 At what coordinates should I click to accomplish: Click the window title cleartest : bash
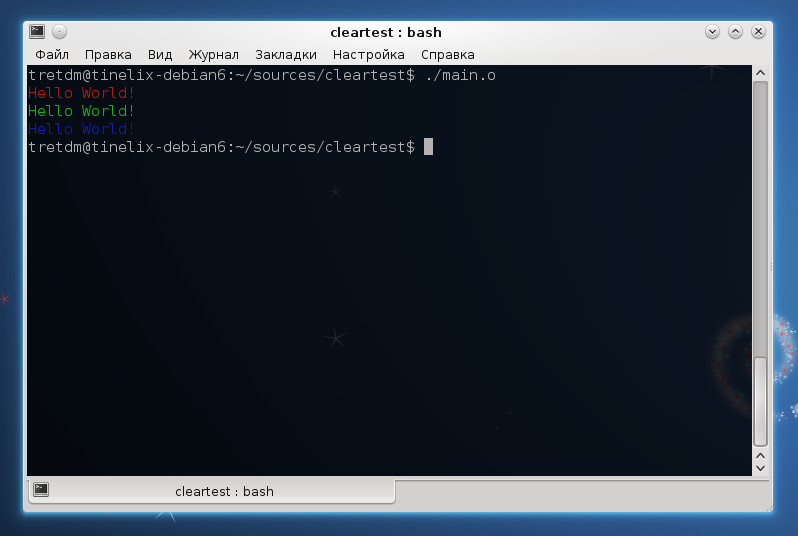pyautogui.click(x=386, y=32)
